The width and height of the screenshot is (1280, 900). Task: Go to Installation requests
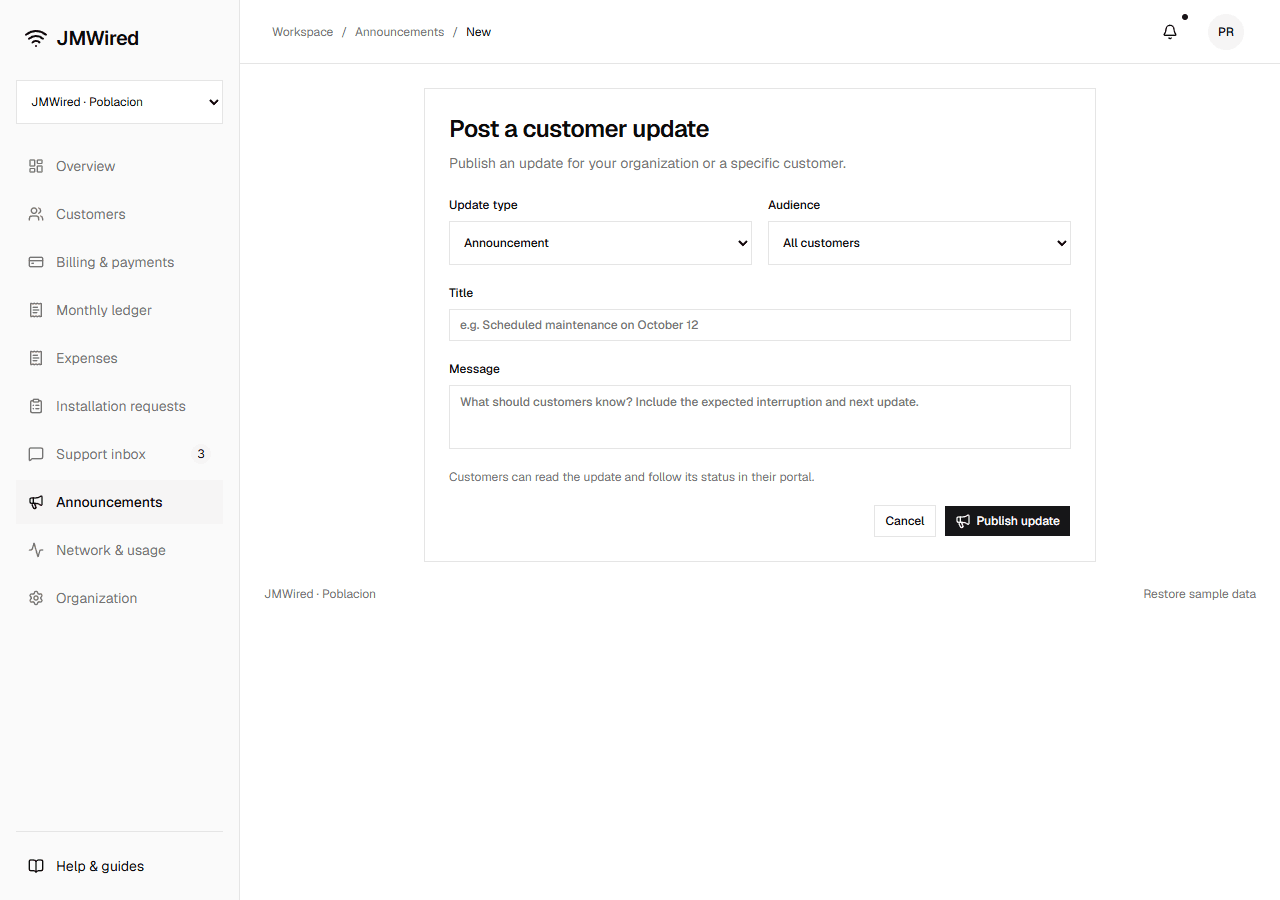click(119, 406)
